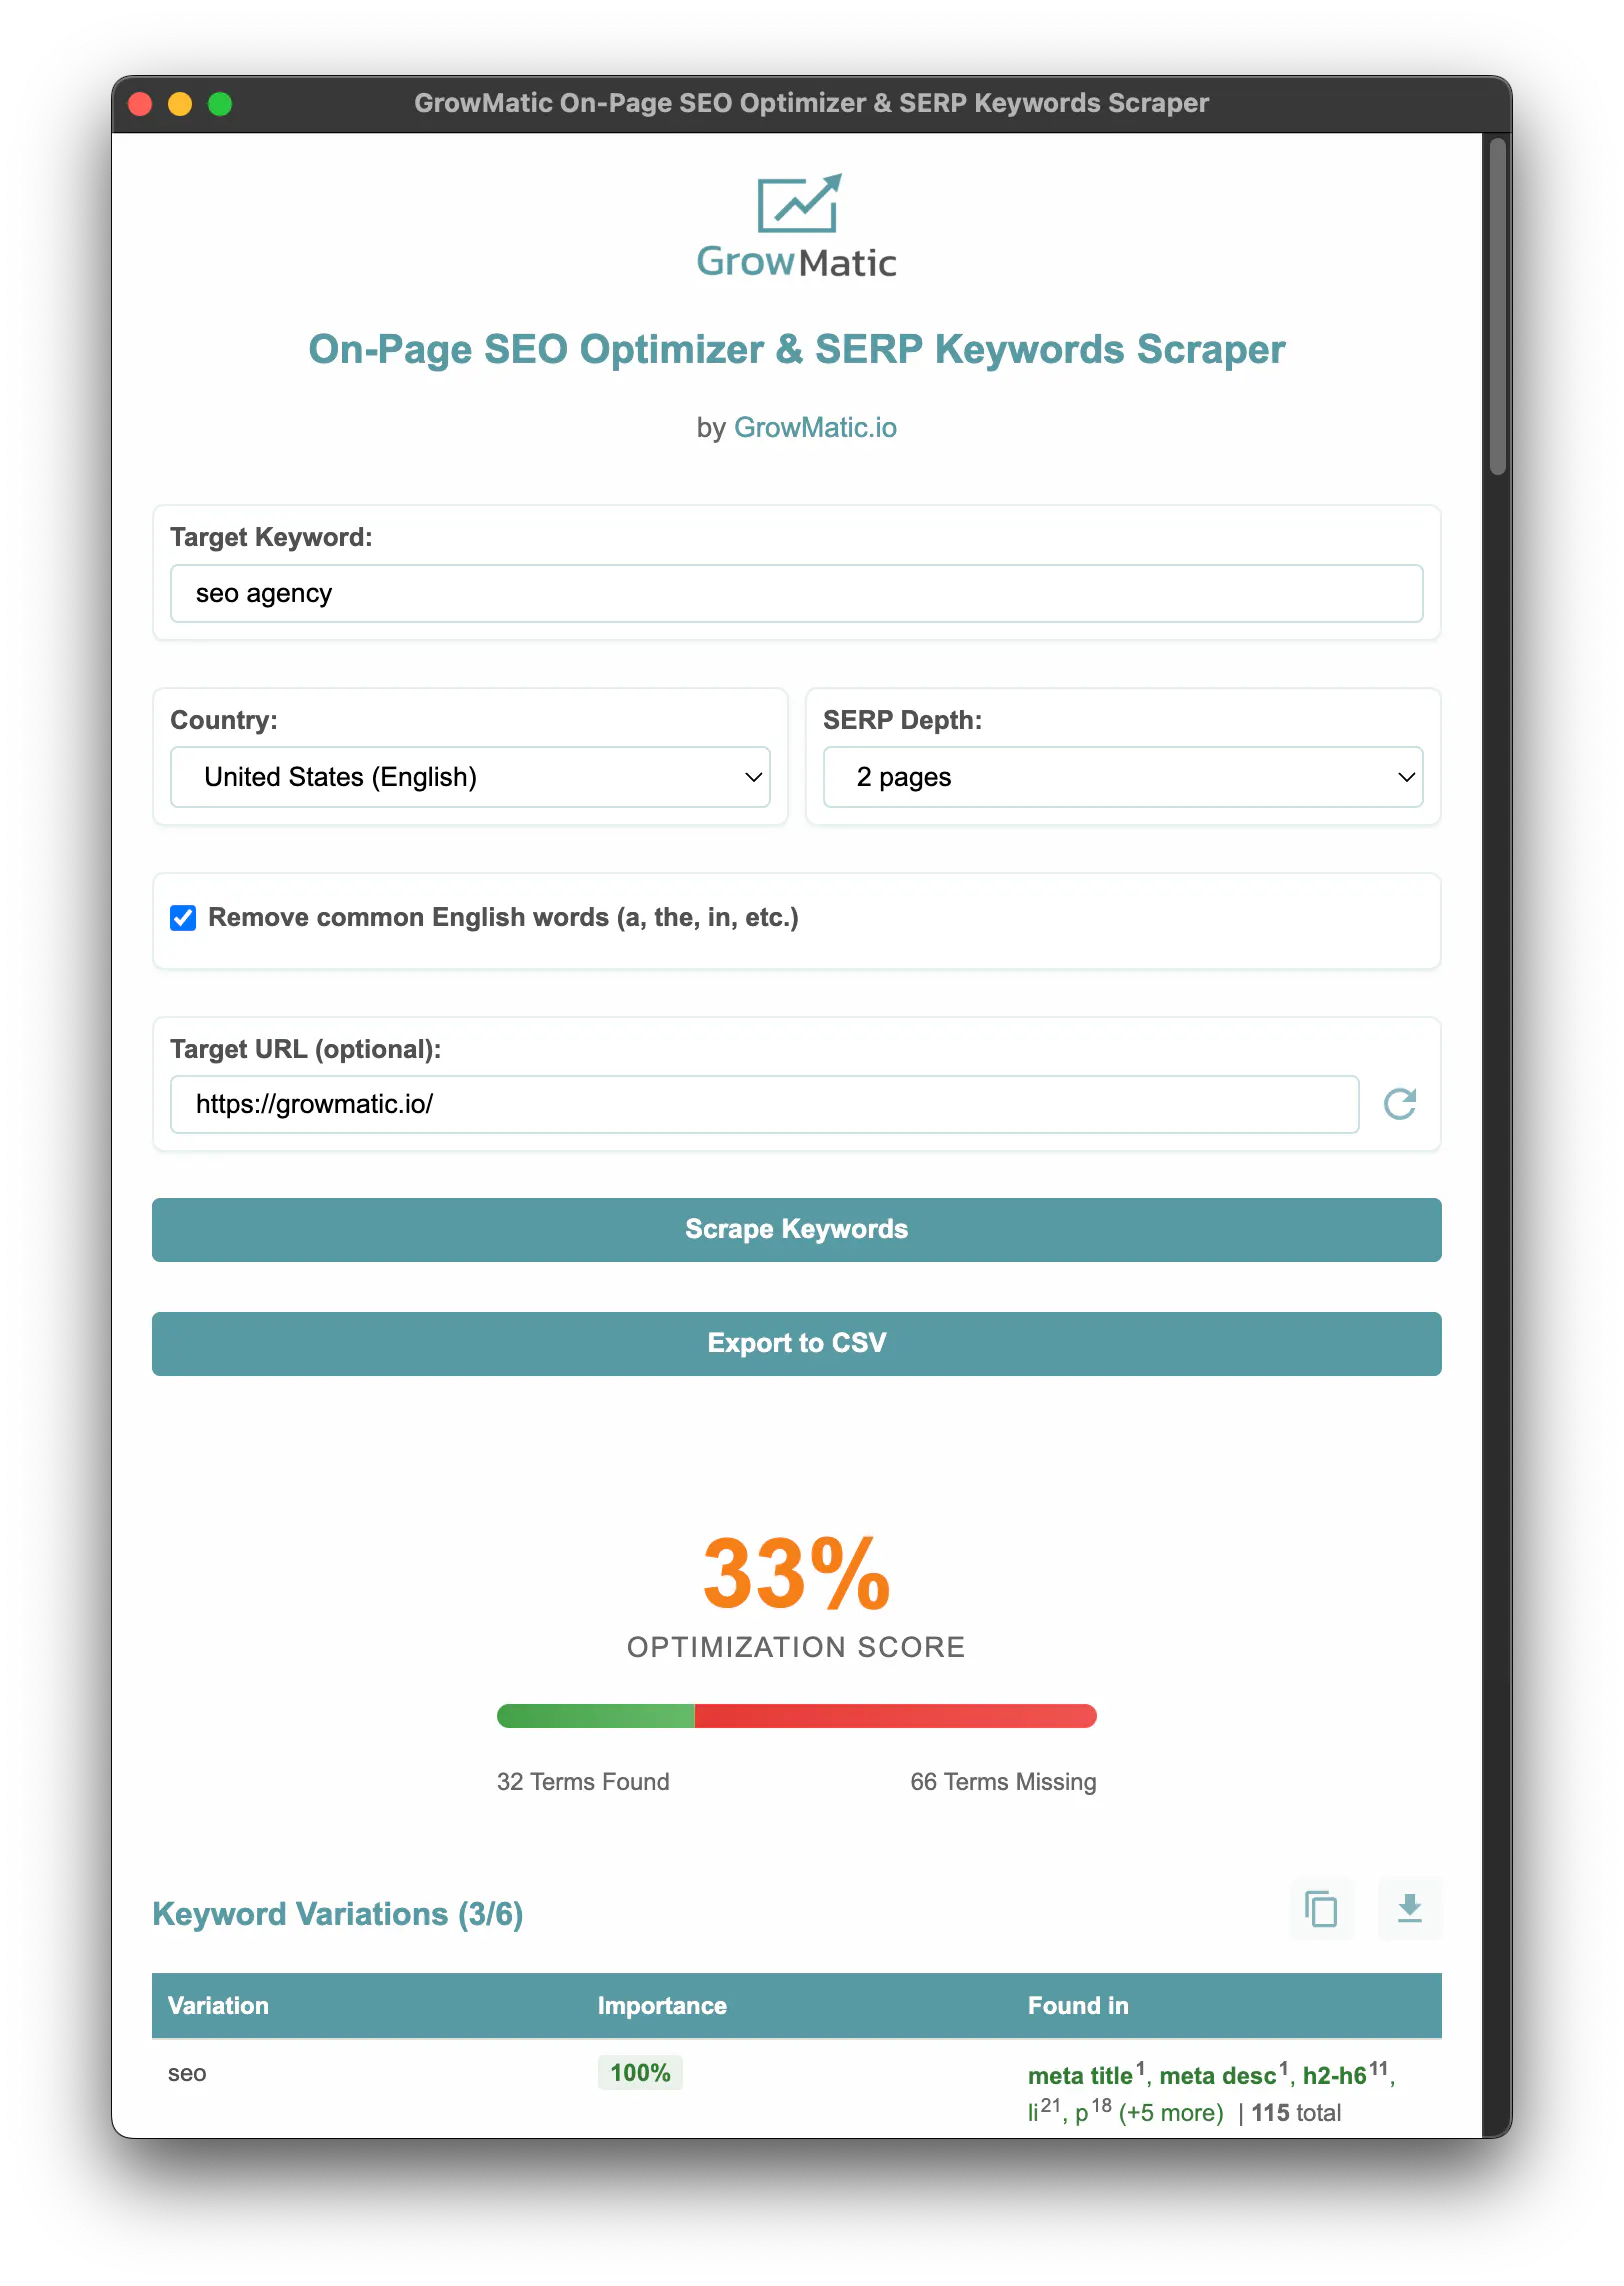Click the 100% importance badge
1624x2286 pixels.
[640, 2073]
